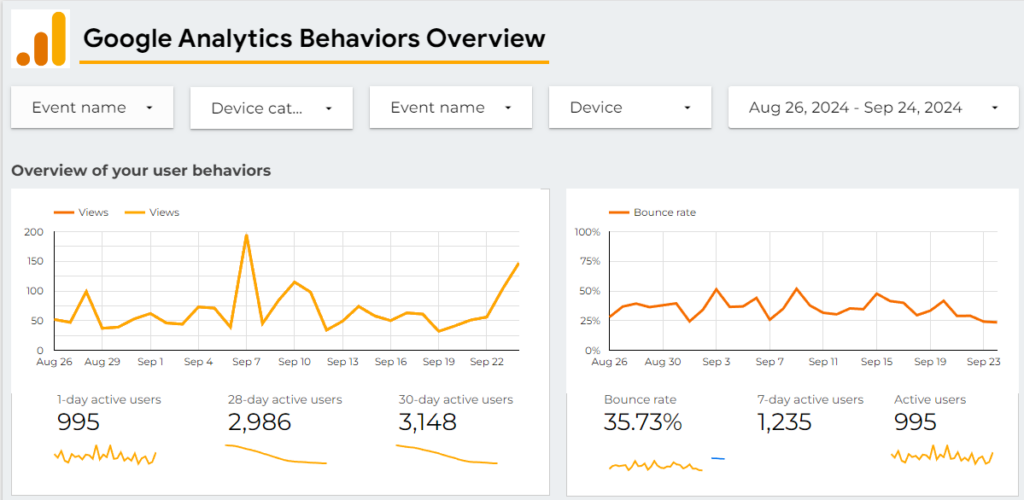
Task: Click the short blue line below 7-day active users
Action: (718, 458)
